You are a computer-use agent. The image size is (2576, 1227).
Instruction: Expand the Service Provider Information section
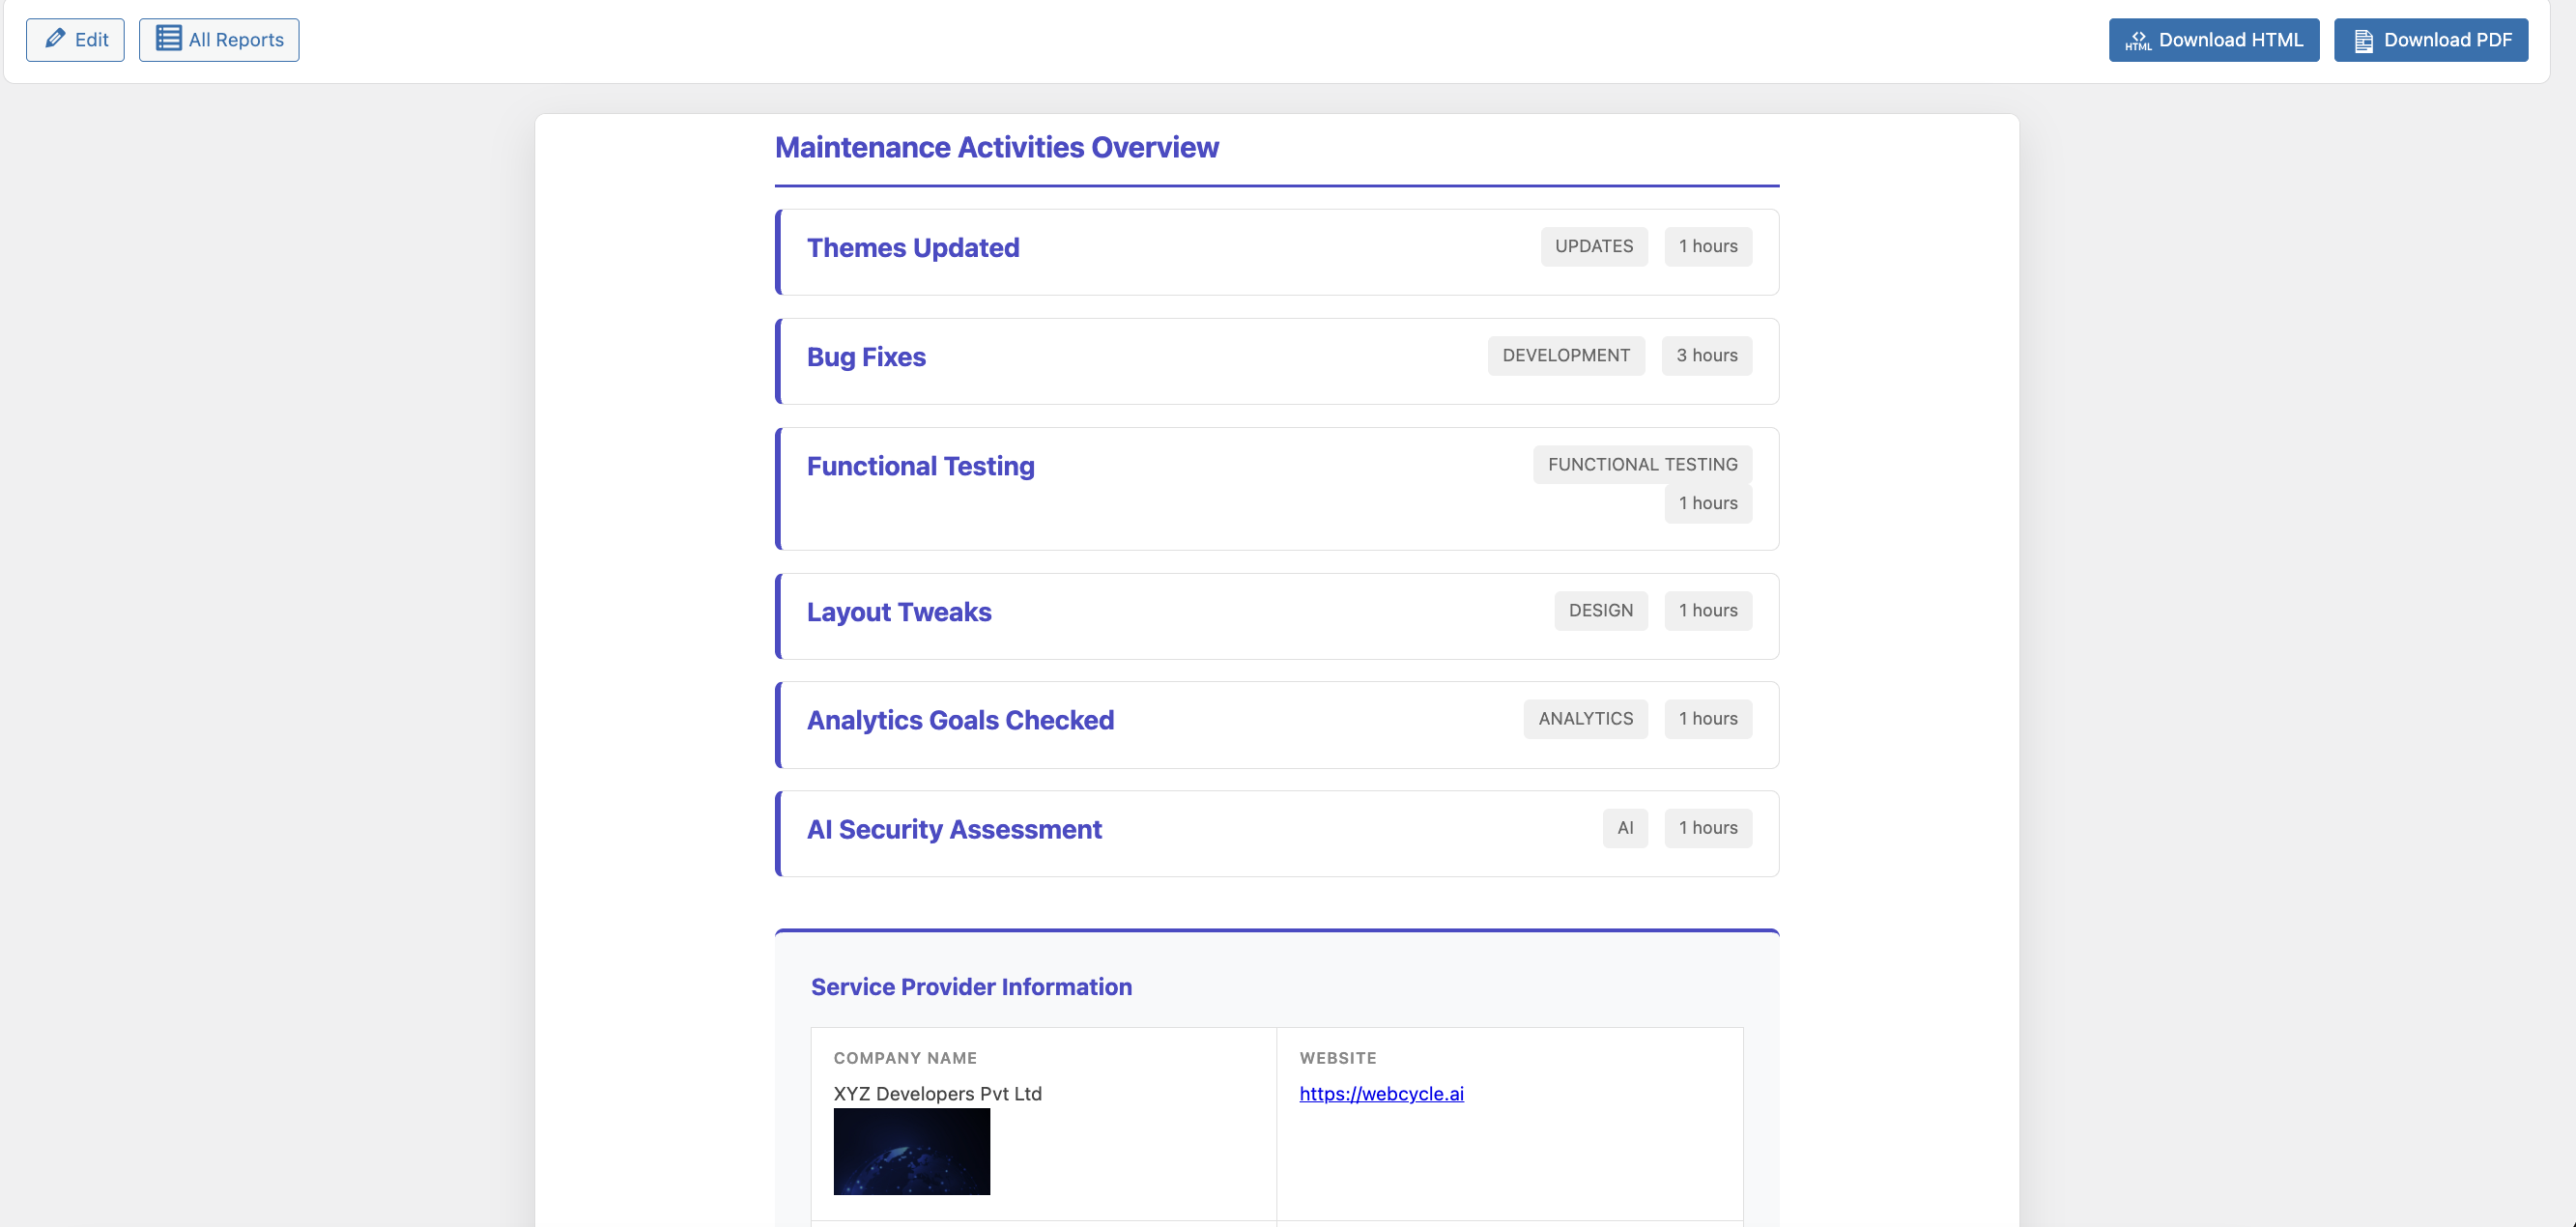[x=971, y=986]
